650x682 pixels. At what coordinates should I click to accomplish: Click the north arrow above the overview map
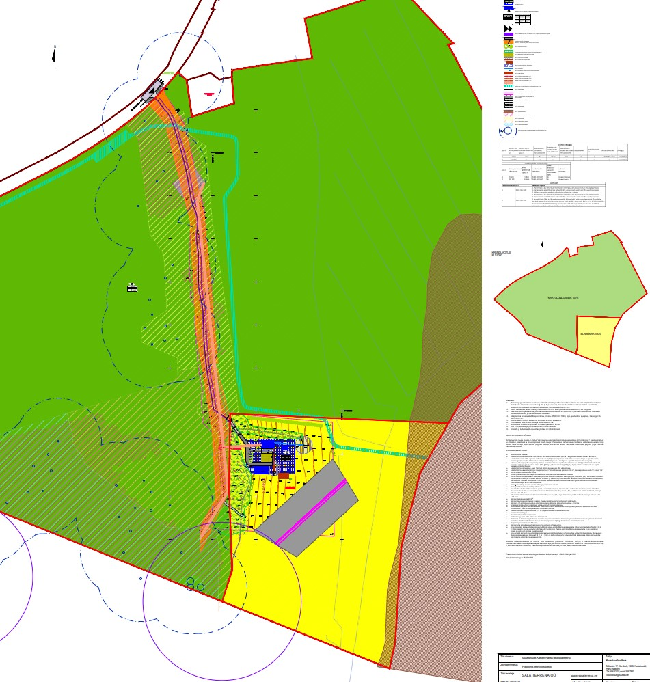pyautogui.click(x=542, y=243)
